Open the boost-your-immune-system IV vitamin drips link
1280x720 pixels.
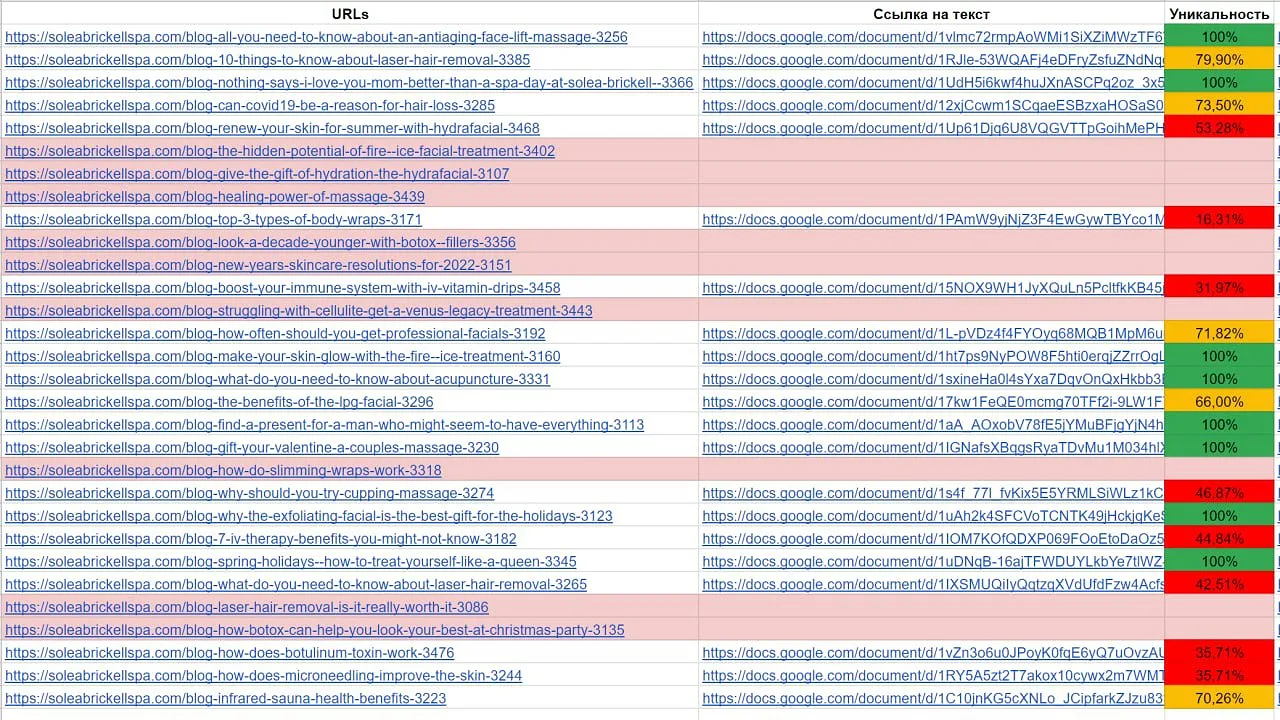point(282,288)
